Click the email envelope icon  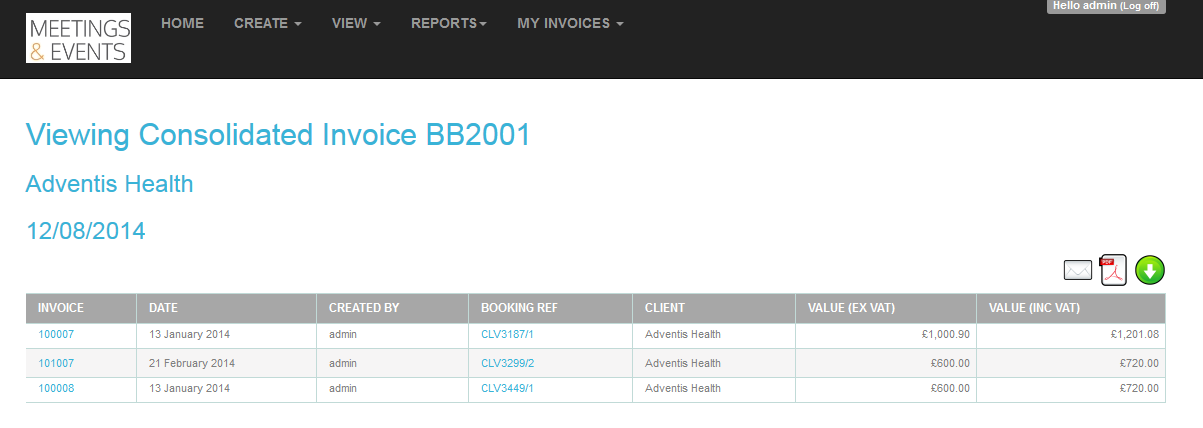pyautogui.click(x=1077, y=270)
